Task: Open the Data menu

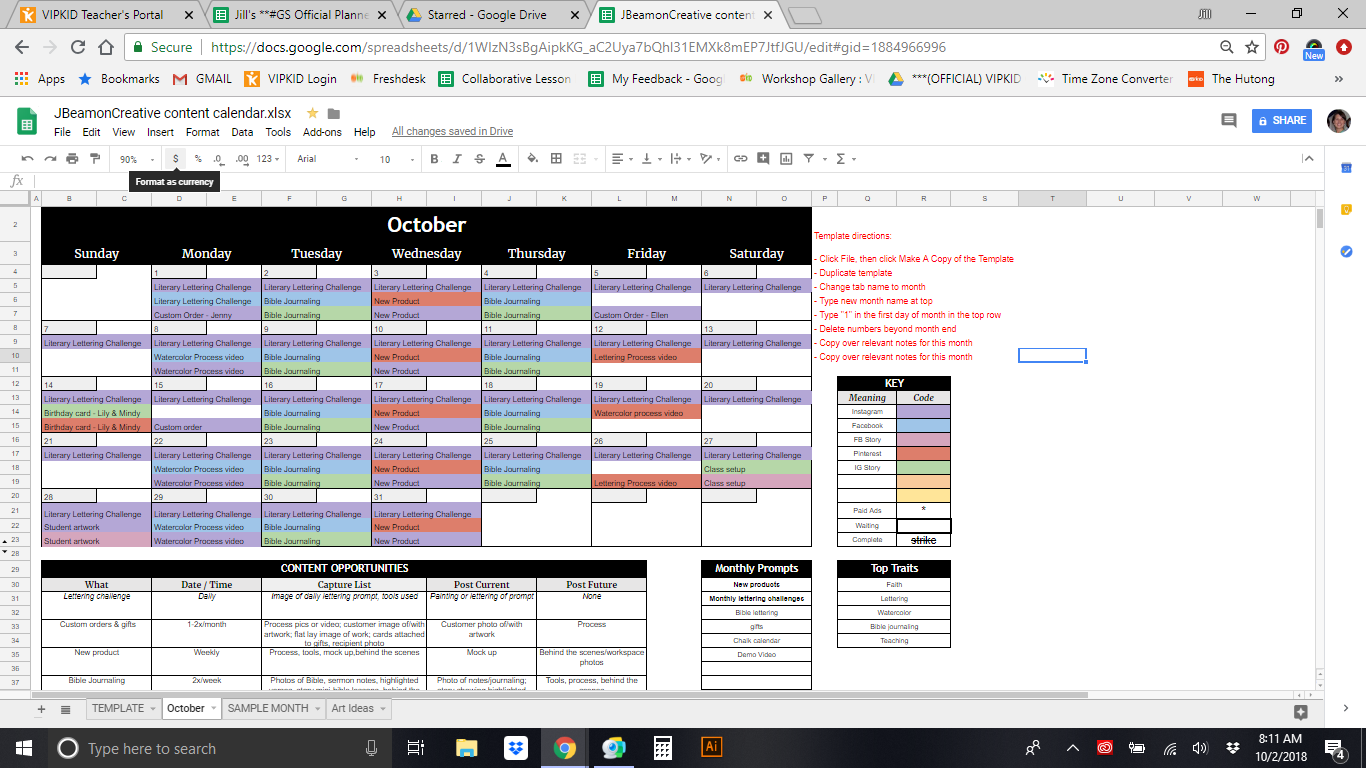Action: pos(242,132)
